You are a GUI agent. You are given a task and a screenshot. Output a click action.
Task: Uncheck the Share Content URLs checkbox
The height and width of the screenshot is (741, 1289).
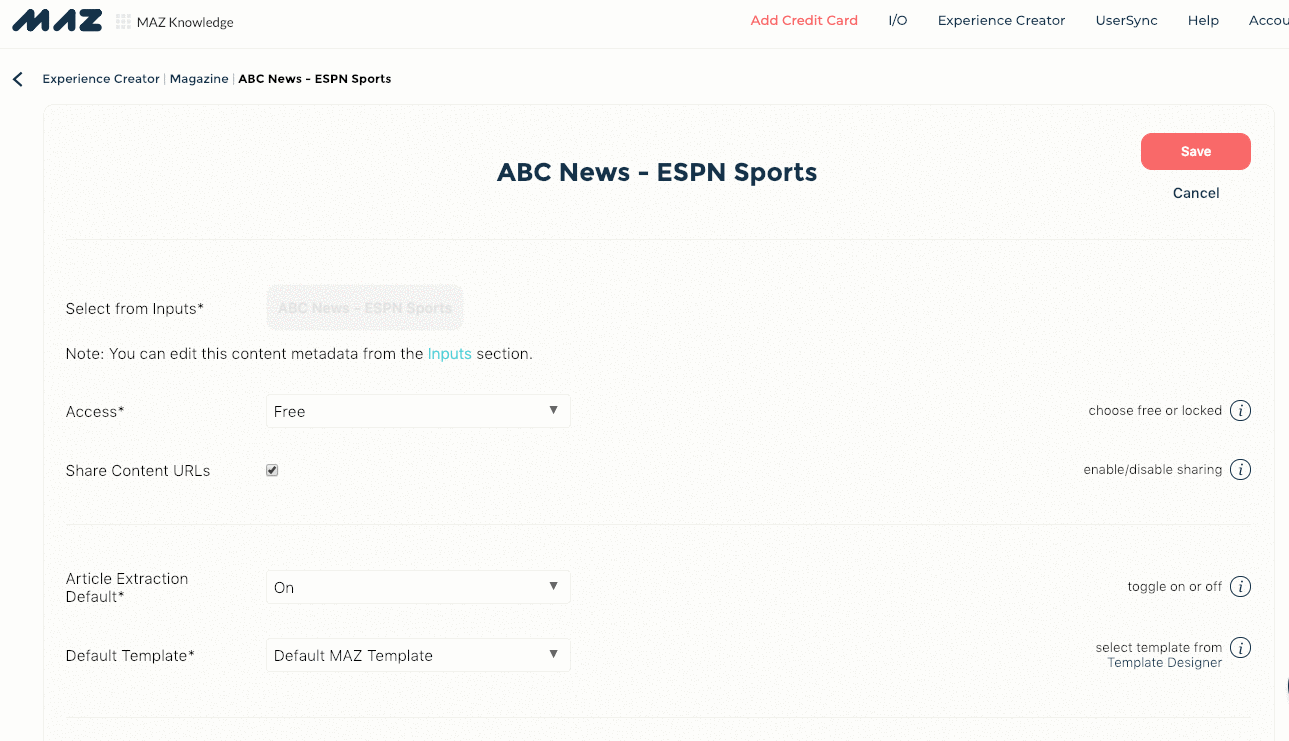tap(272, 470)
